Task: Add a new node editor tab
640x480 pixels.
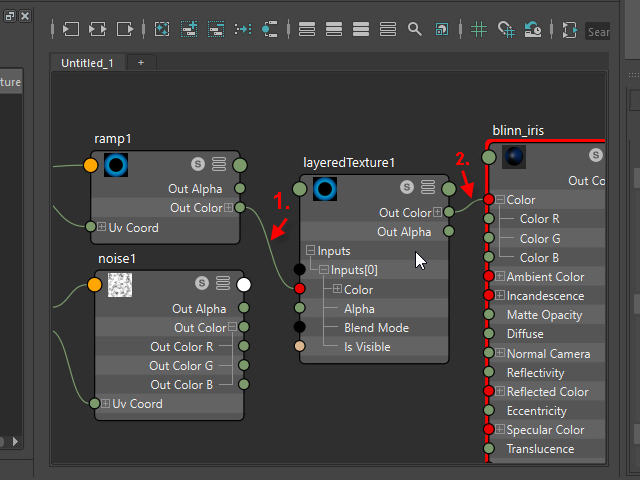Action: pos(141,62)
